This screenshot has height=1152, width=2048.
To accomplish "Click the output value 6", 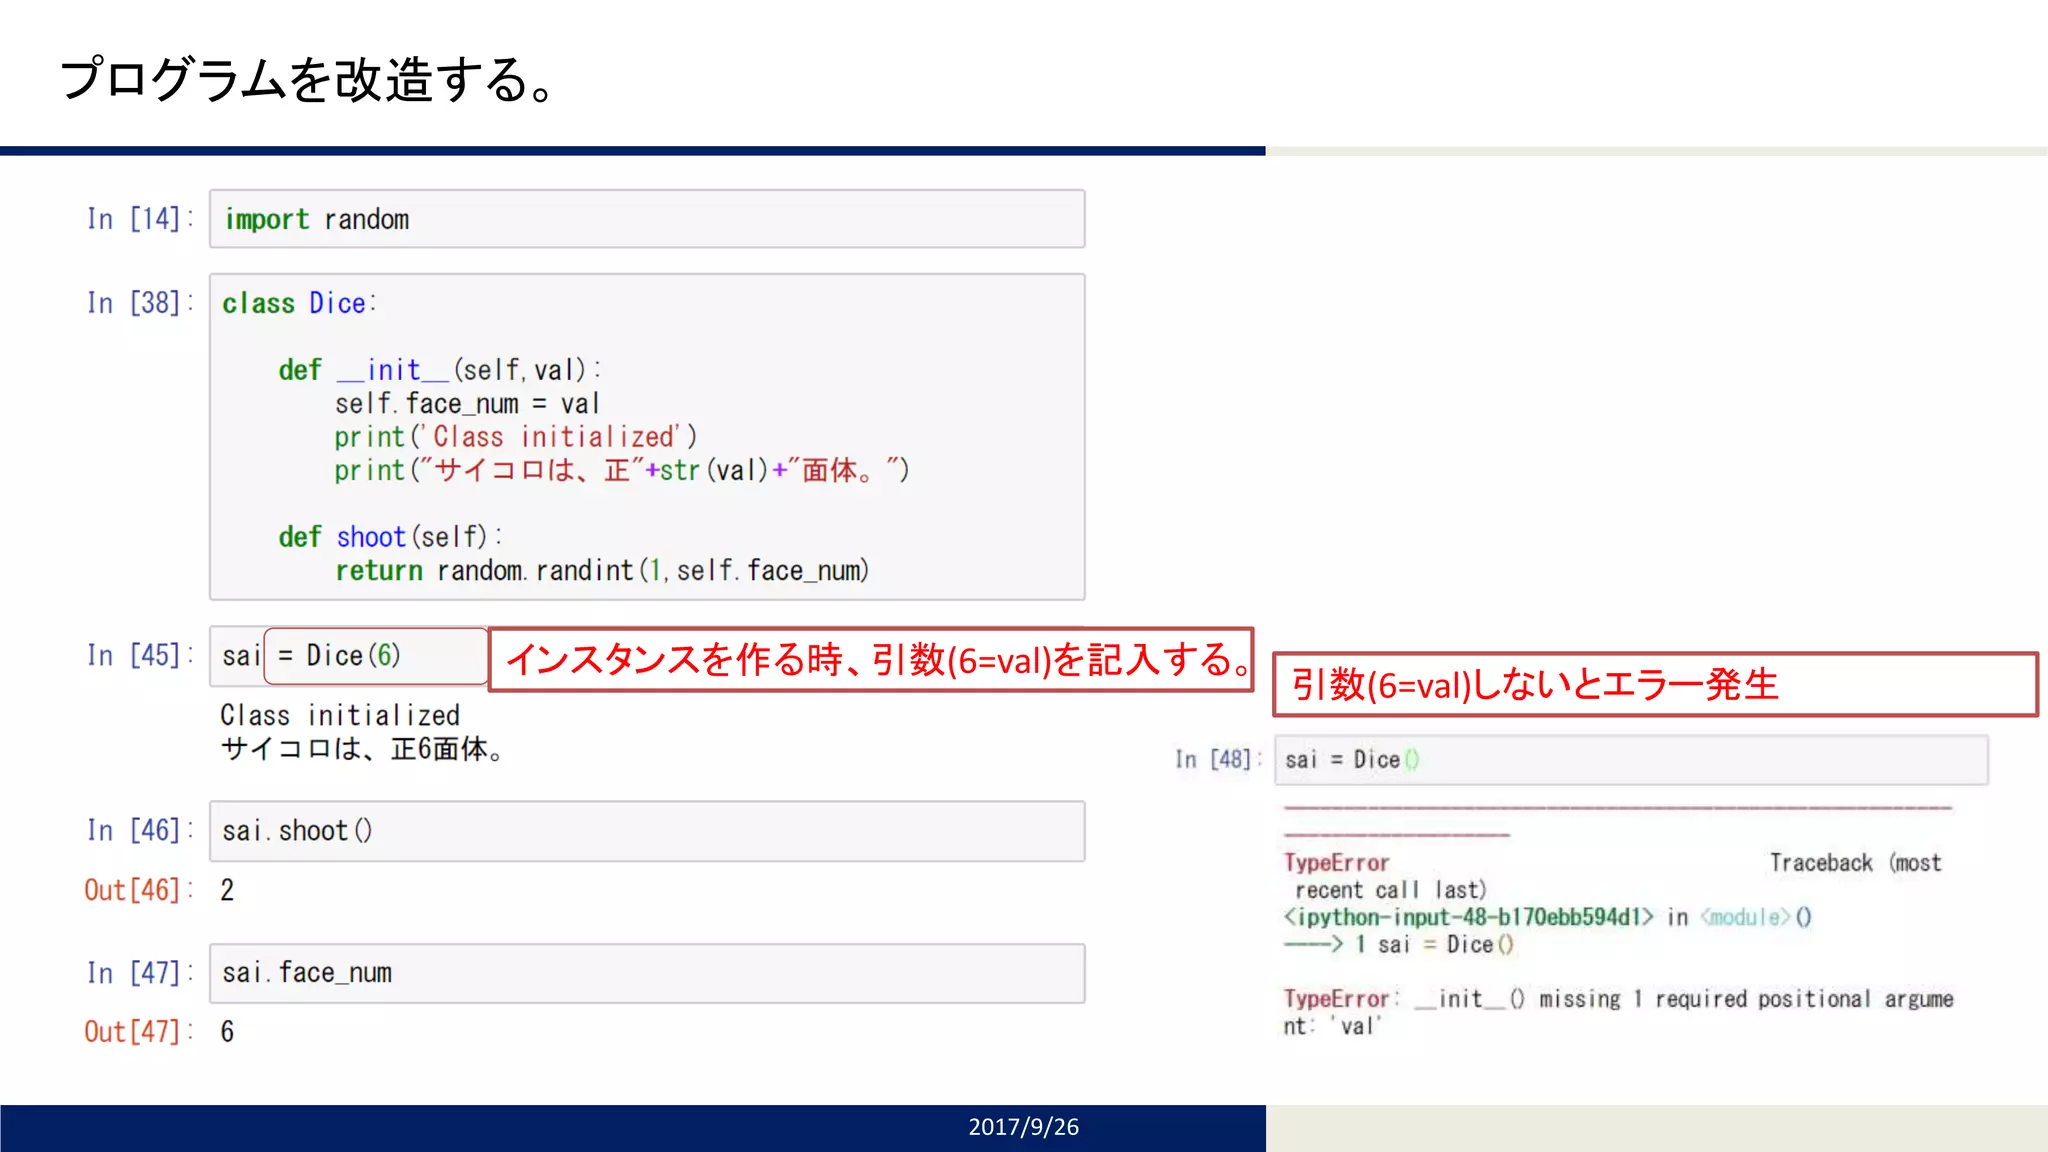I will point(227,1032).
